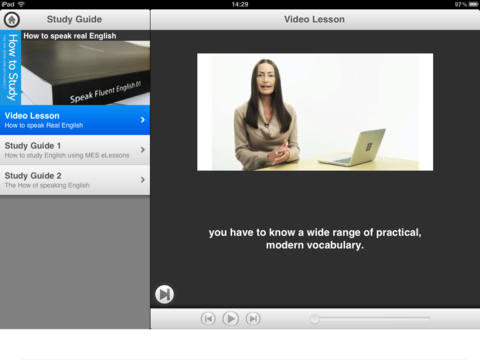480x360 pixels.
Task: Select Study Guide 2 list item
Action: pyautogui.click(x=75, y=180)
